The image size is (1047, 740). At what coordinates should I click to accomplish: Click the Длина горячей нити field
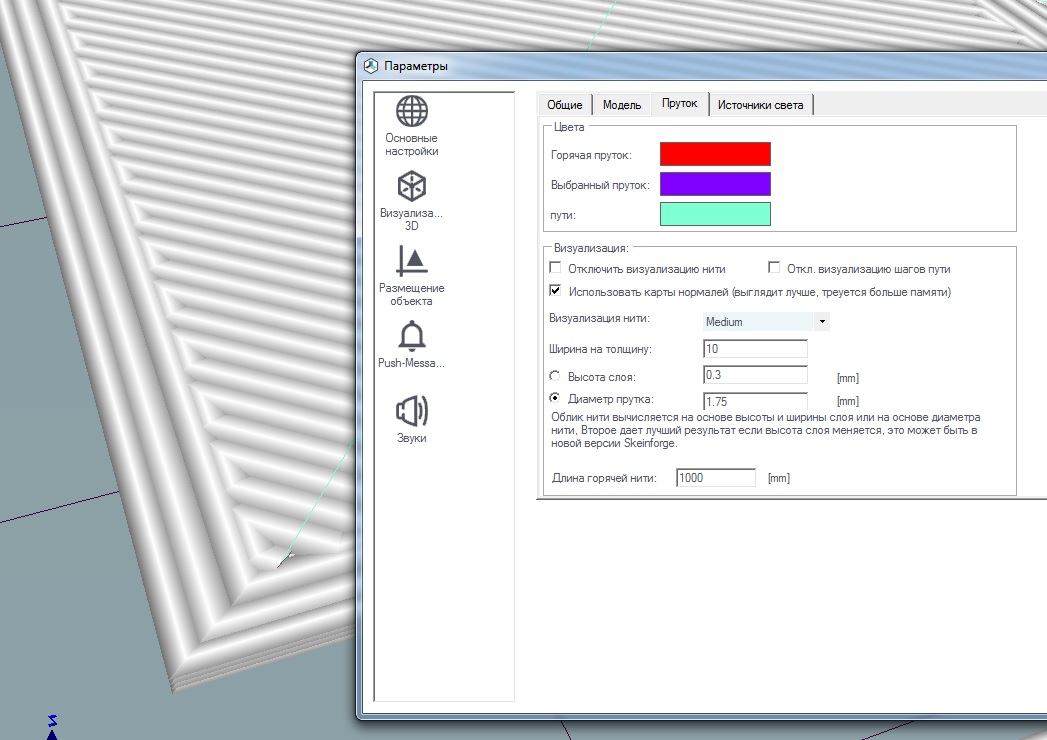(x=715, y=478)
